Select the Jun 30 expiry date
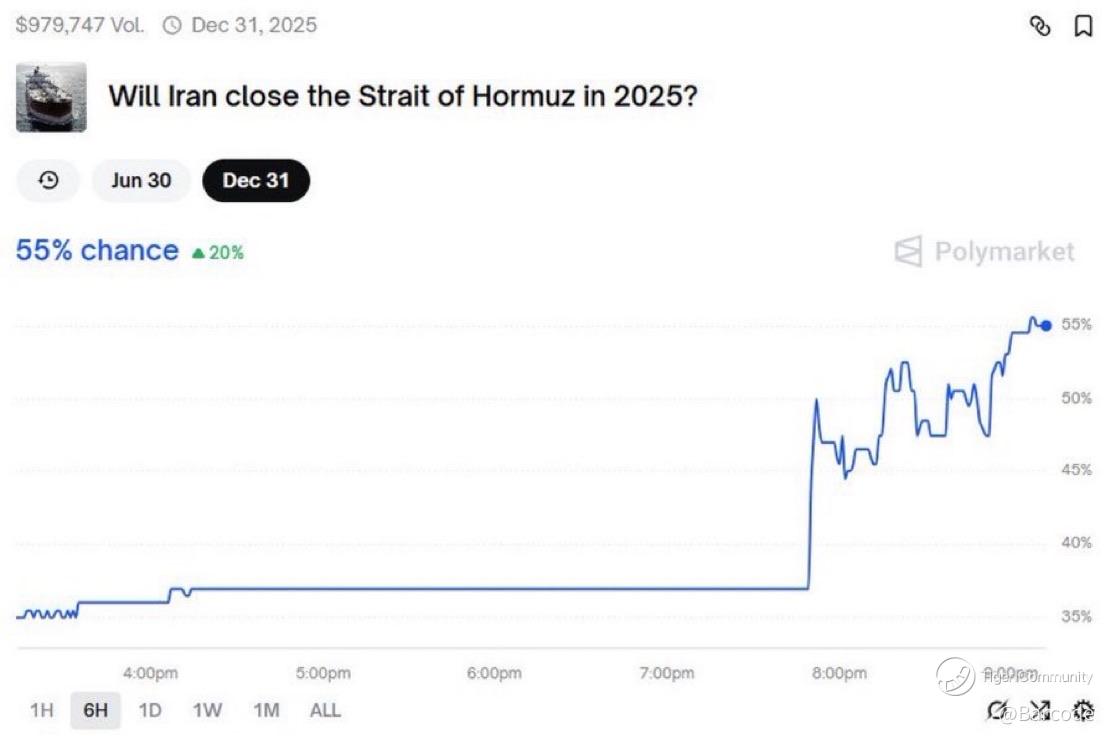1116x739 pixels. tap(141, 181)
